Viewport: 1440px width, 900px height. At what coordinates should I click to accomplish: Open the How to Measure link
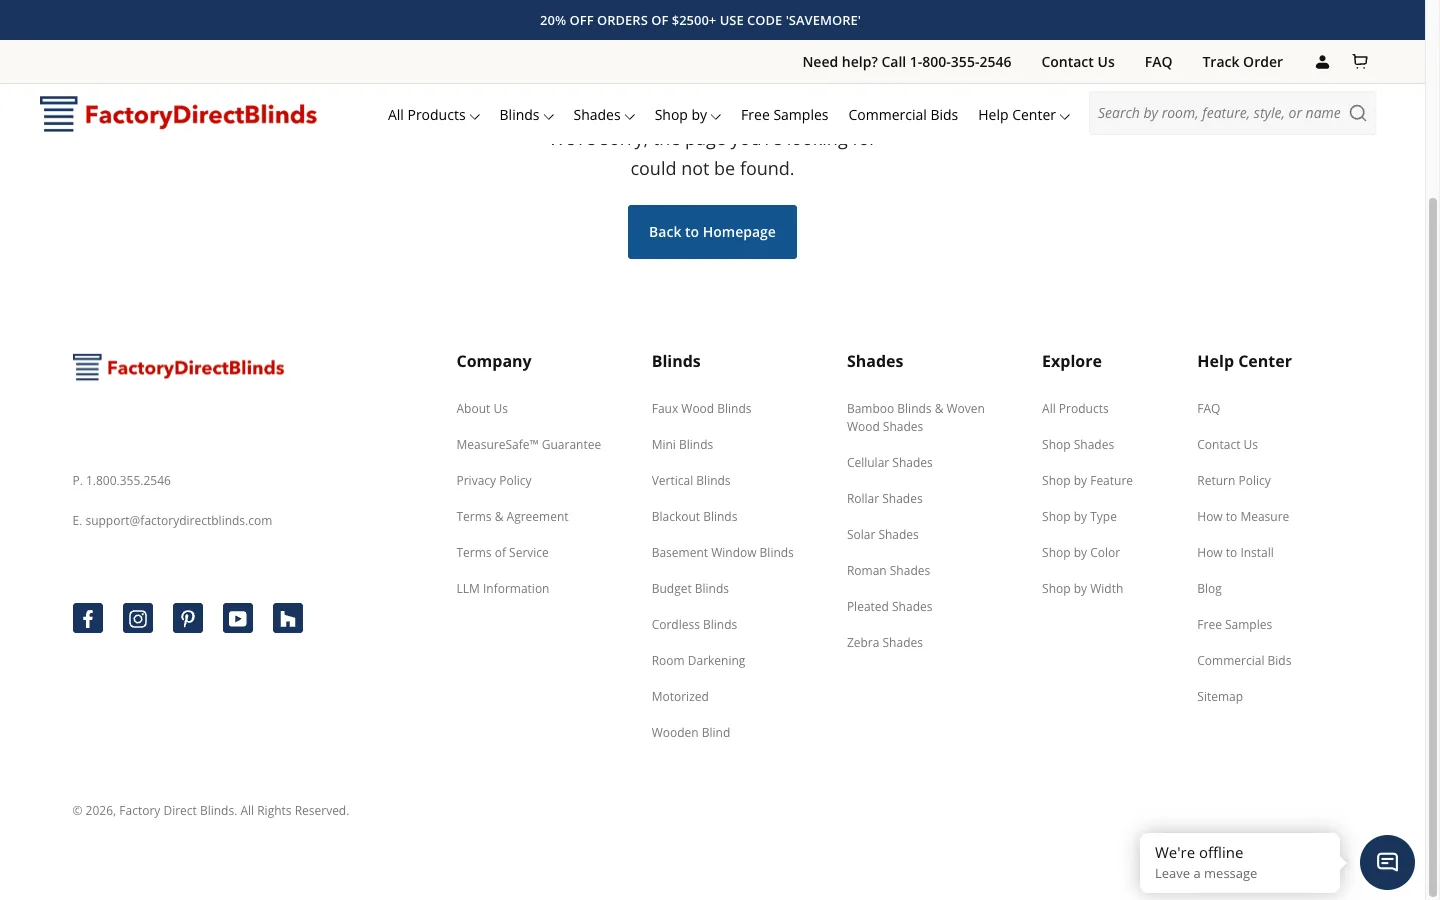pyautogui.click(x=1243, y=517)
